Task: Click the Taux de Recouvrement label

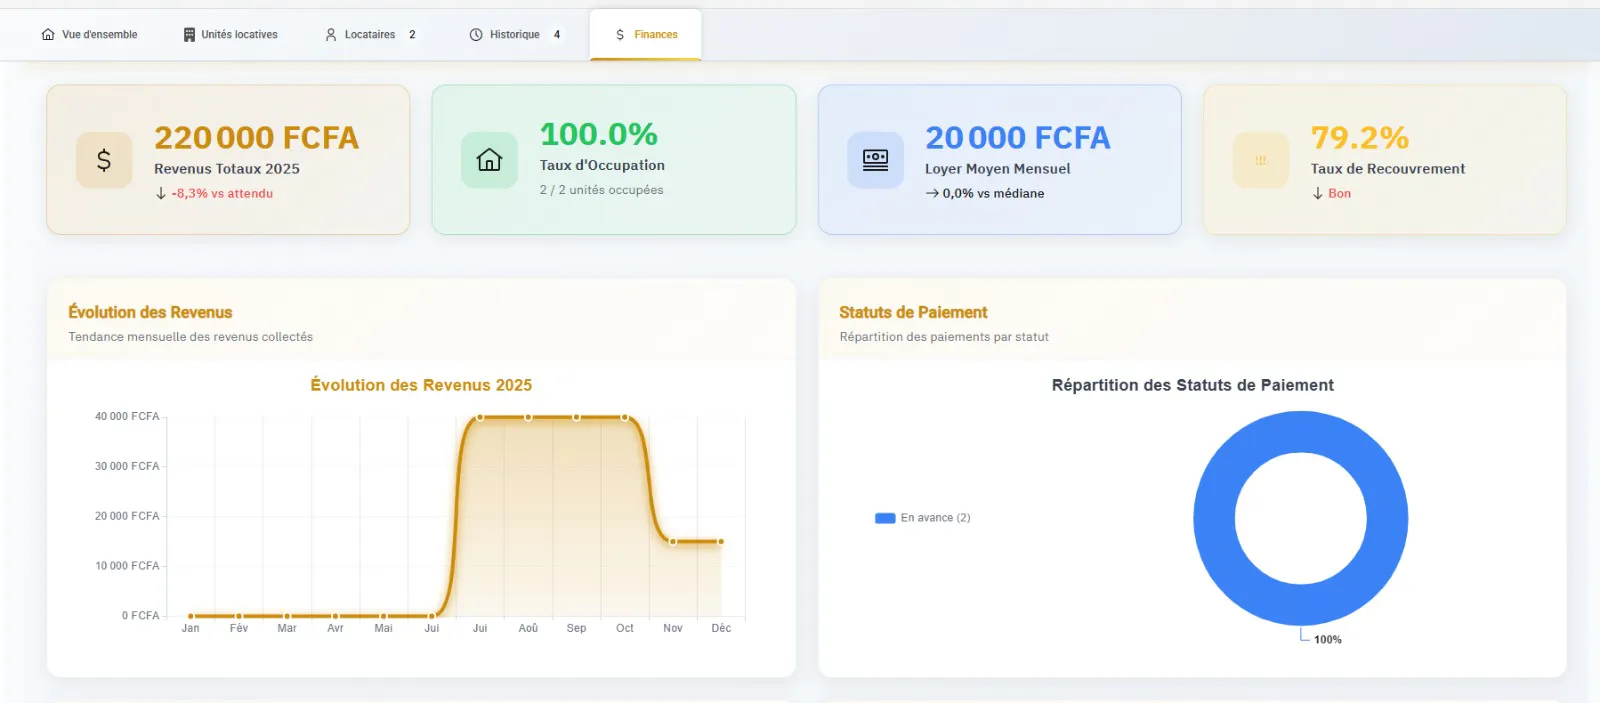Action: pyautogui.click(x=1388, y=169)
